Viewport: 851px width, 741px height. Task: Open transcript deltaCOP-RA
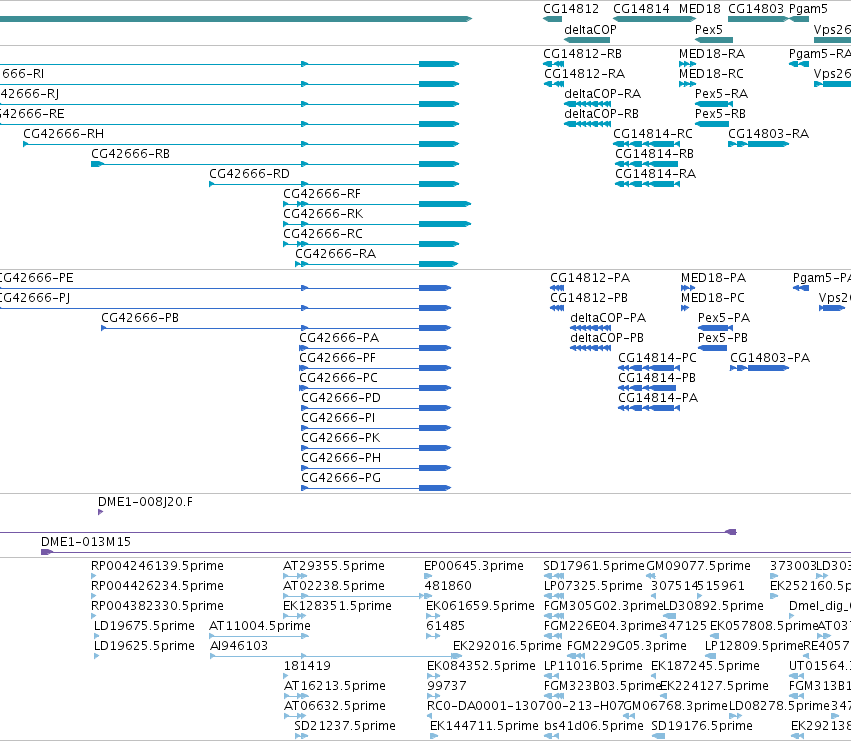602,94
